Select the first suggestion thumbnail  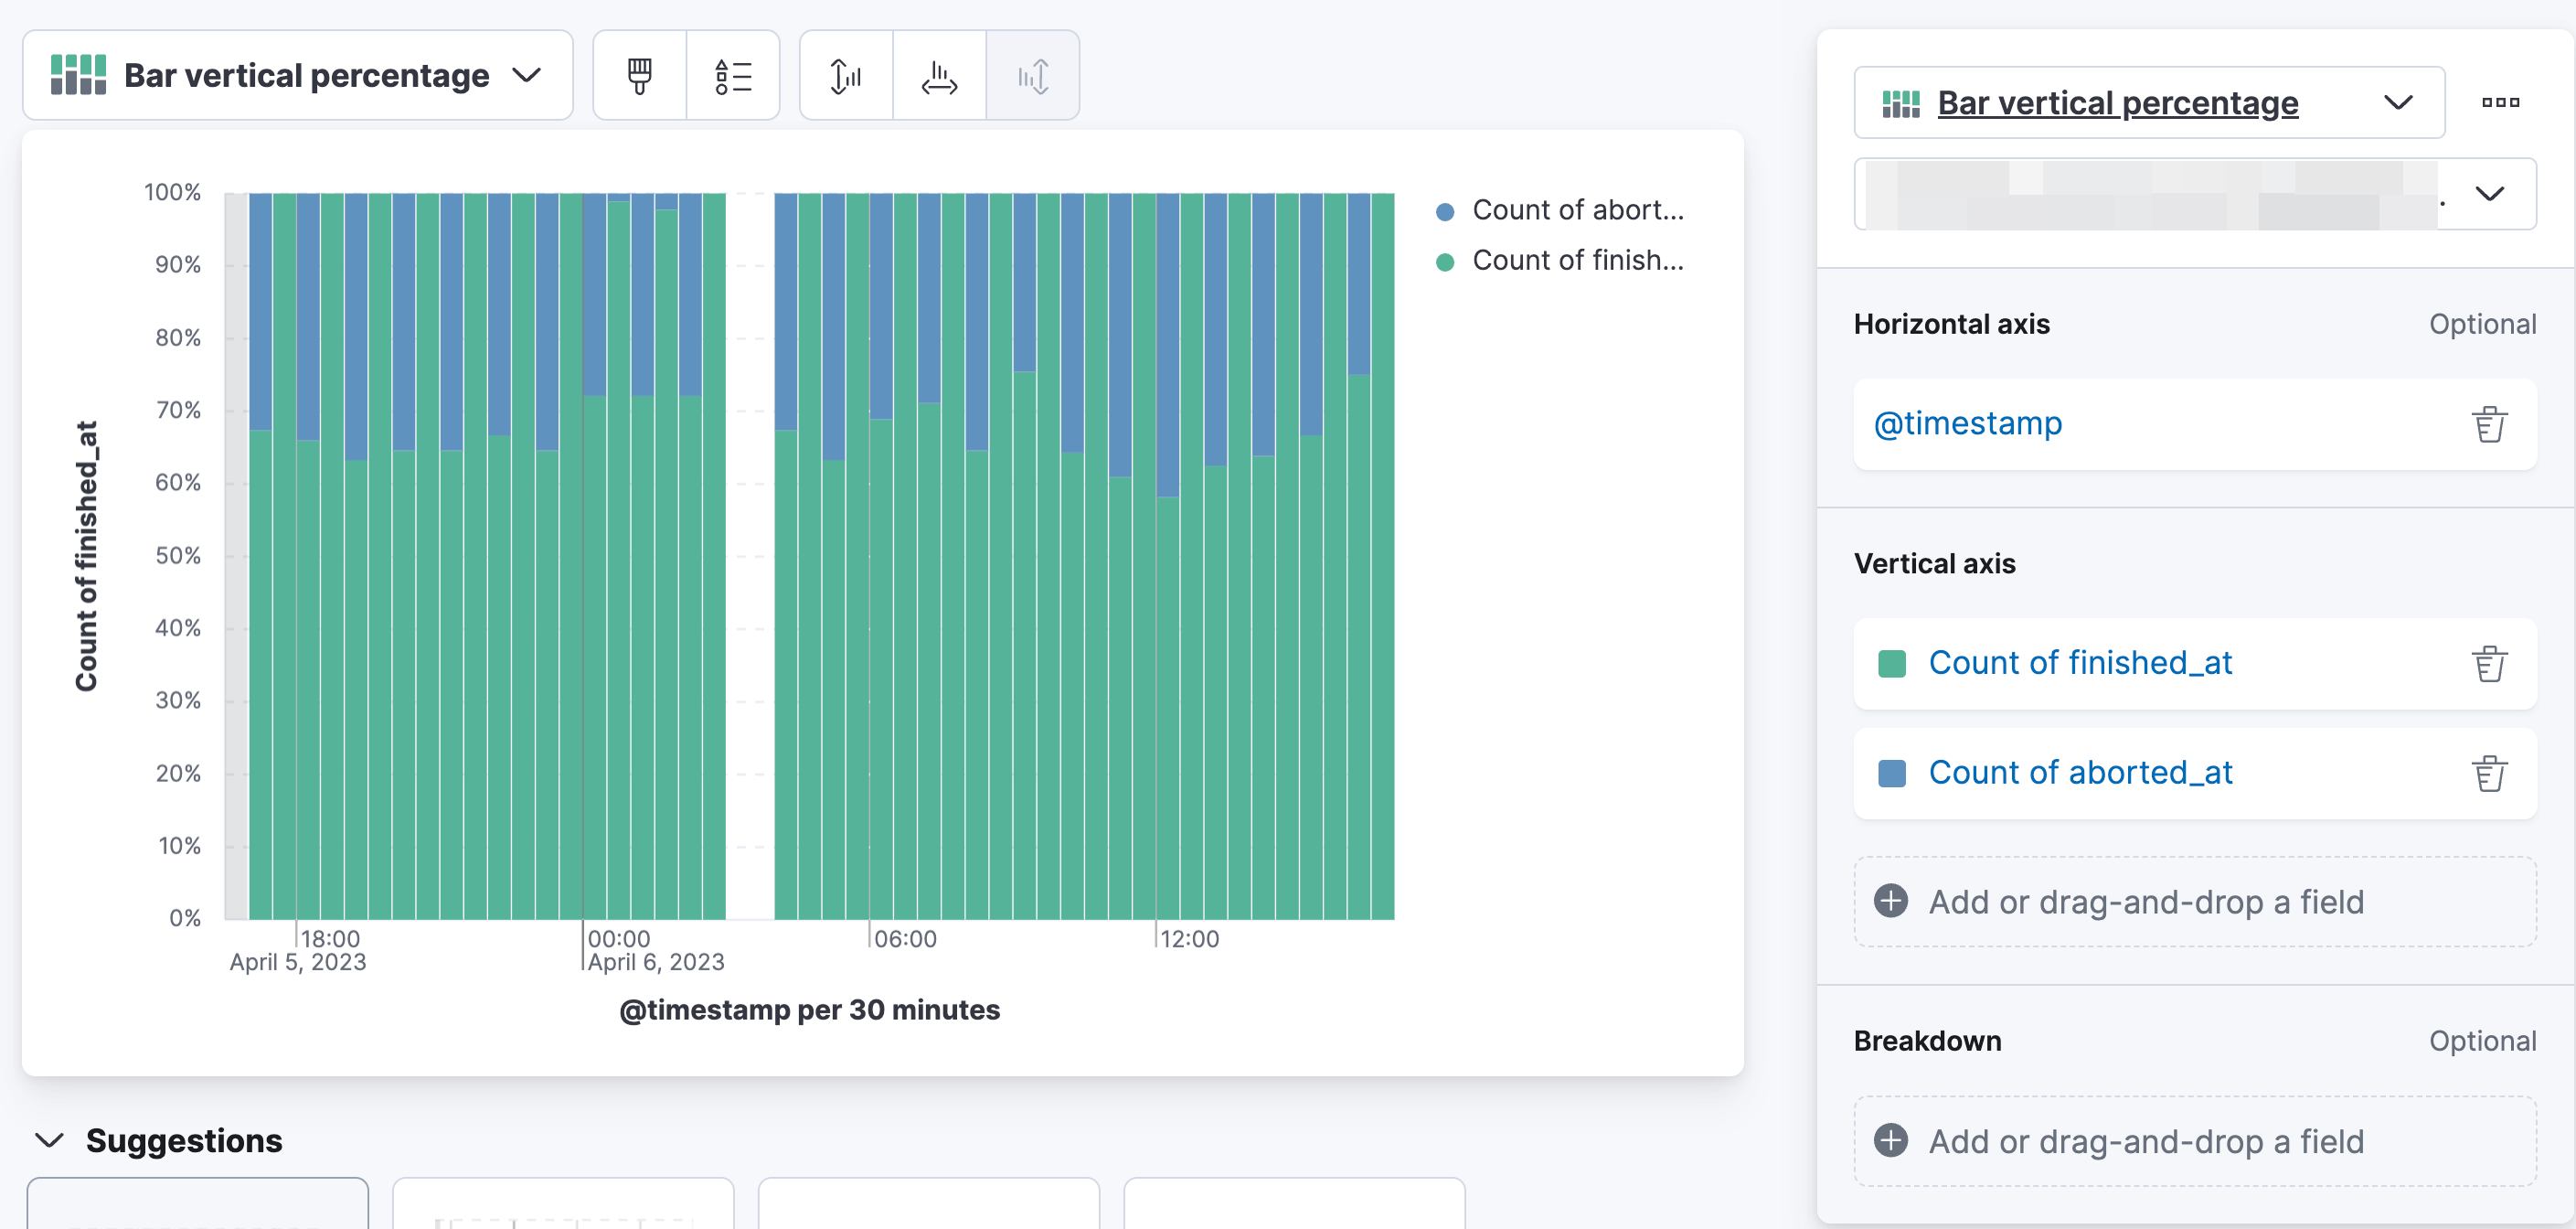coord(197,1204)
